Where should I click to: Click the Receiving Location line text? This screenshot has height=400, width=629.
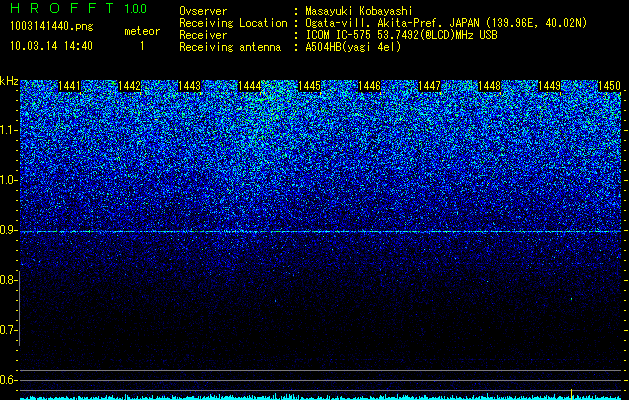tap(383, 23)
